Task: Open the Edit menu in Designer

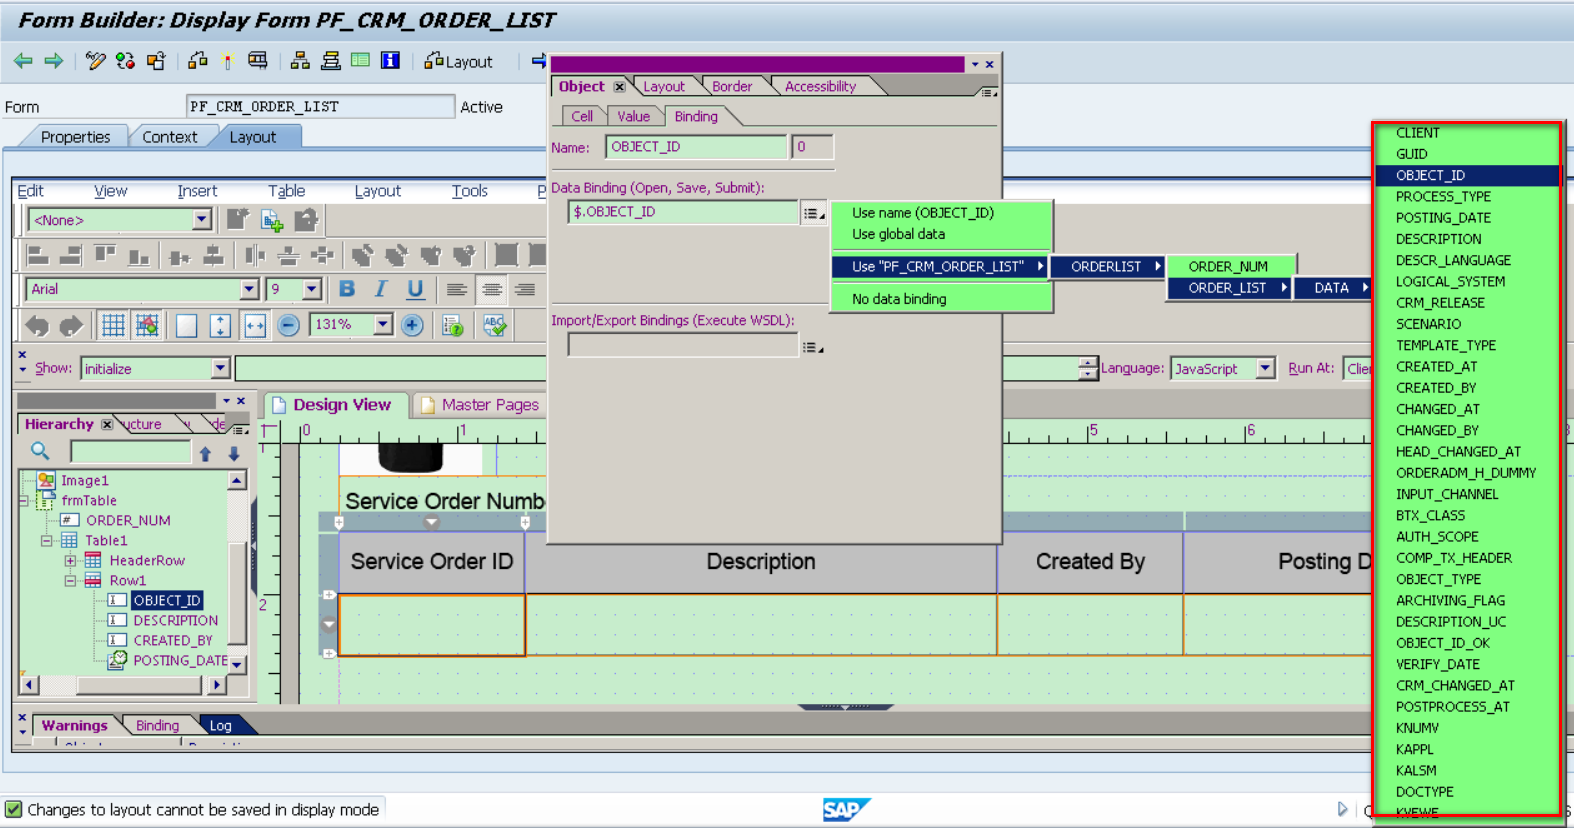Action: coord(31,191)
